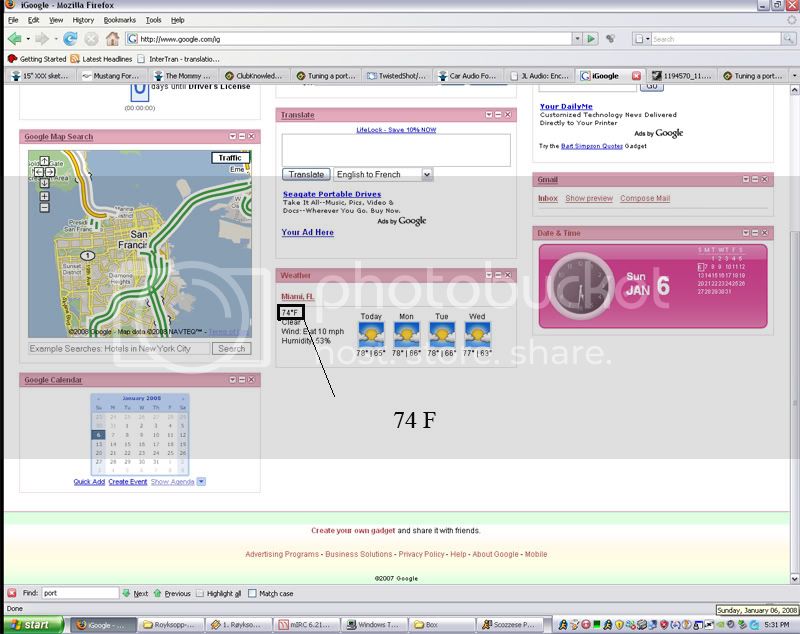Remove the Gmail gadget with its X icon

(x=765, y=180)
